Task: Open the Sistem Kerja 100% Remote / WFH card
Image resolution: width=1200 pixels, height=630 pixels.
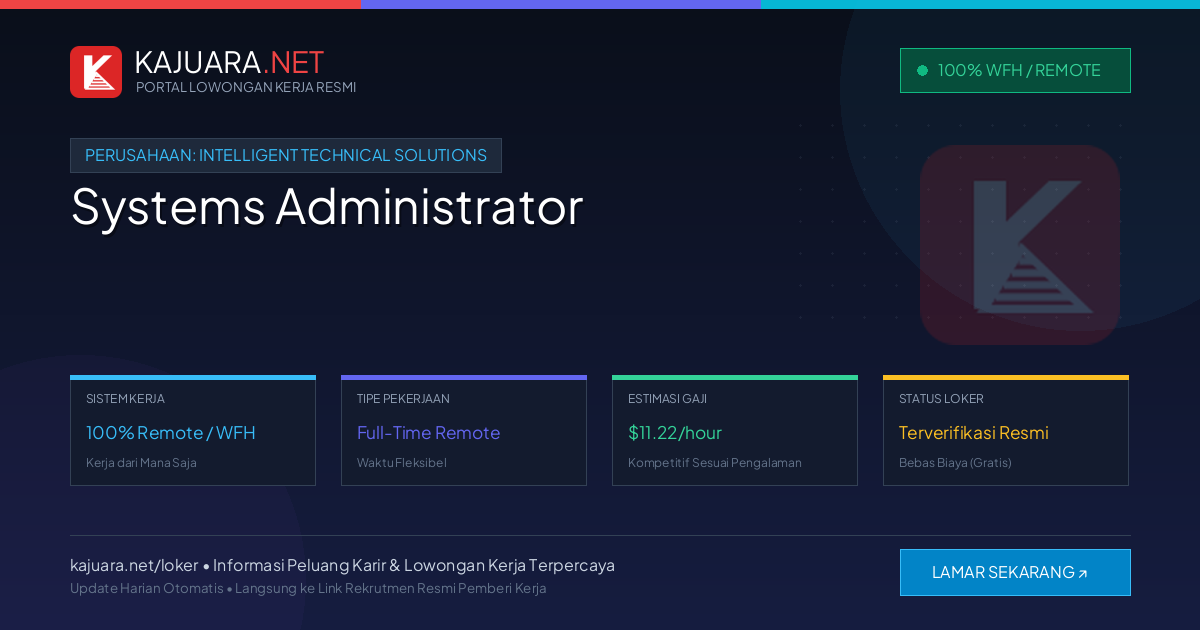Action: click(x=193, y=430)
